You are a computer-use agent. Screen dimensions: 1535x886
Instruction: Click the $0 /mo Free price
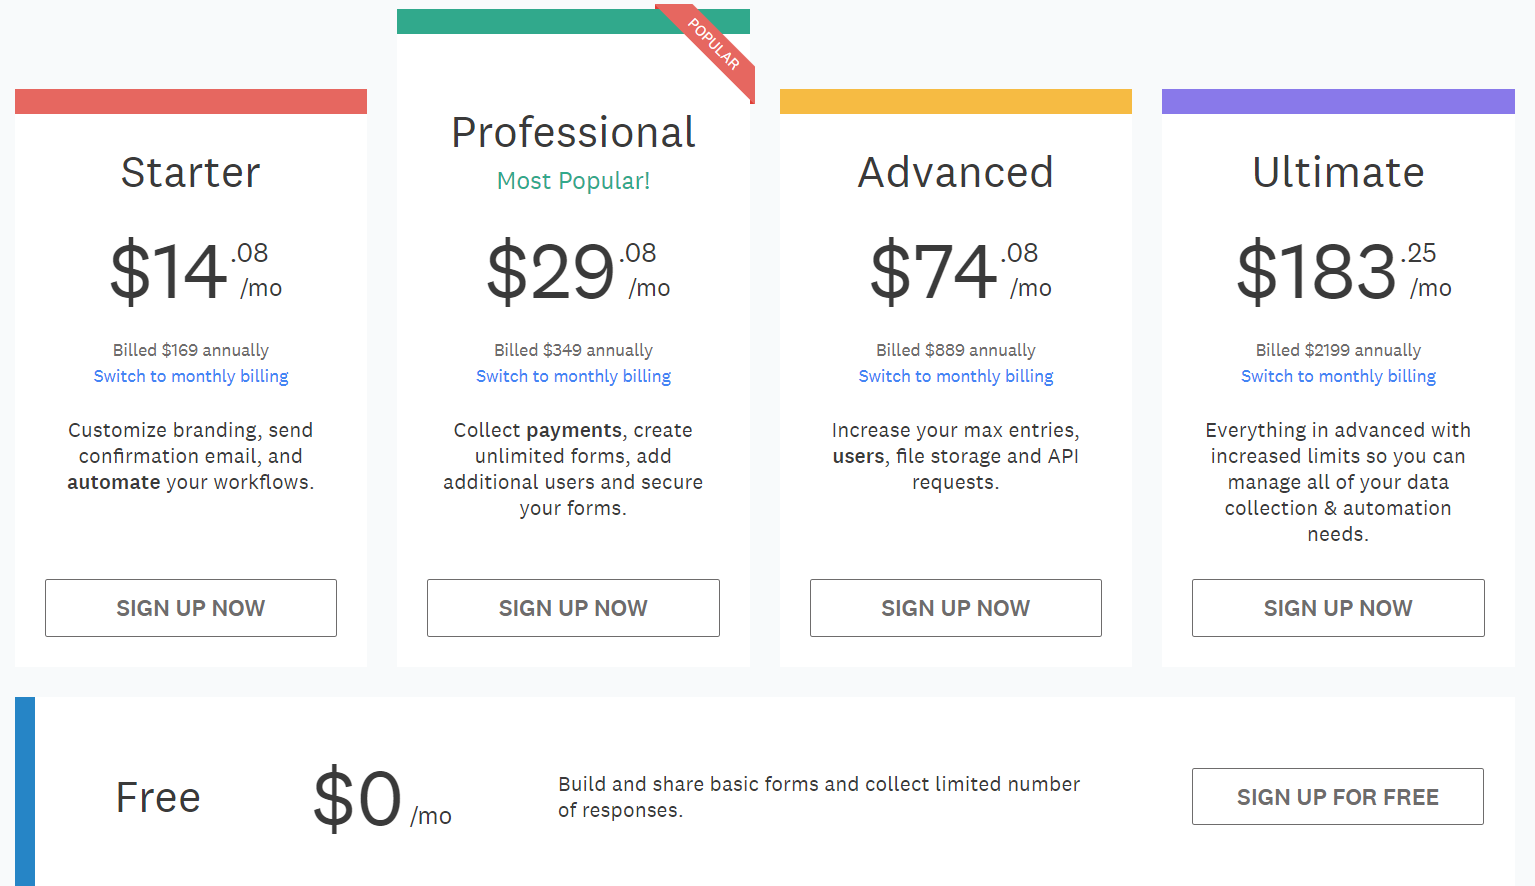point(381,799)
